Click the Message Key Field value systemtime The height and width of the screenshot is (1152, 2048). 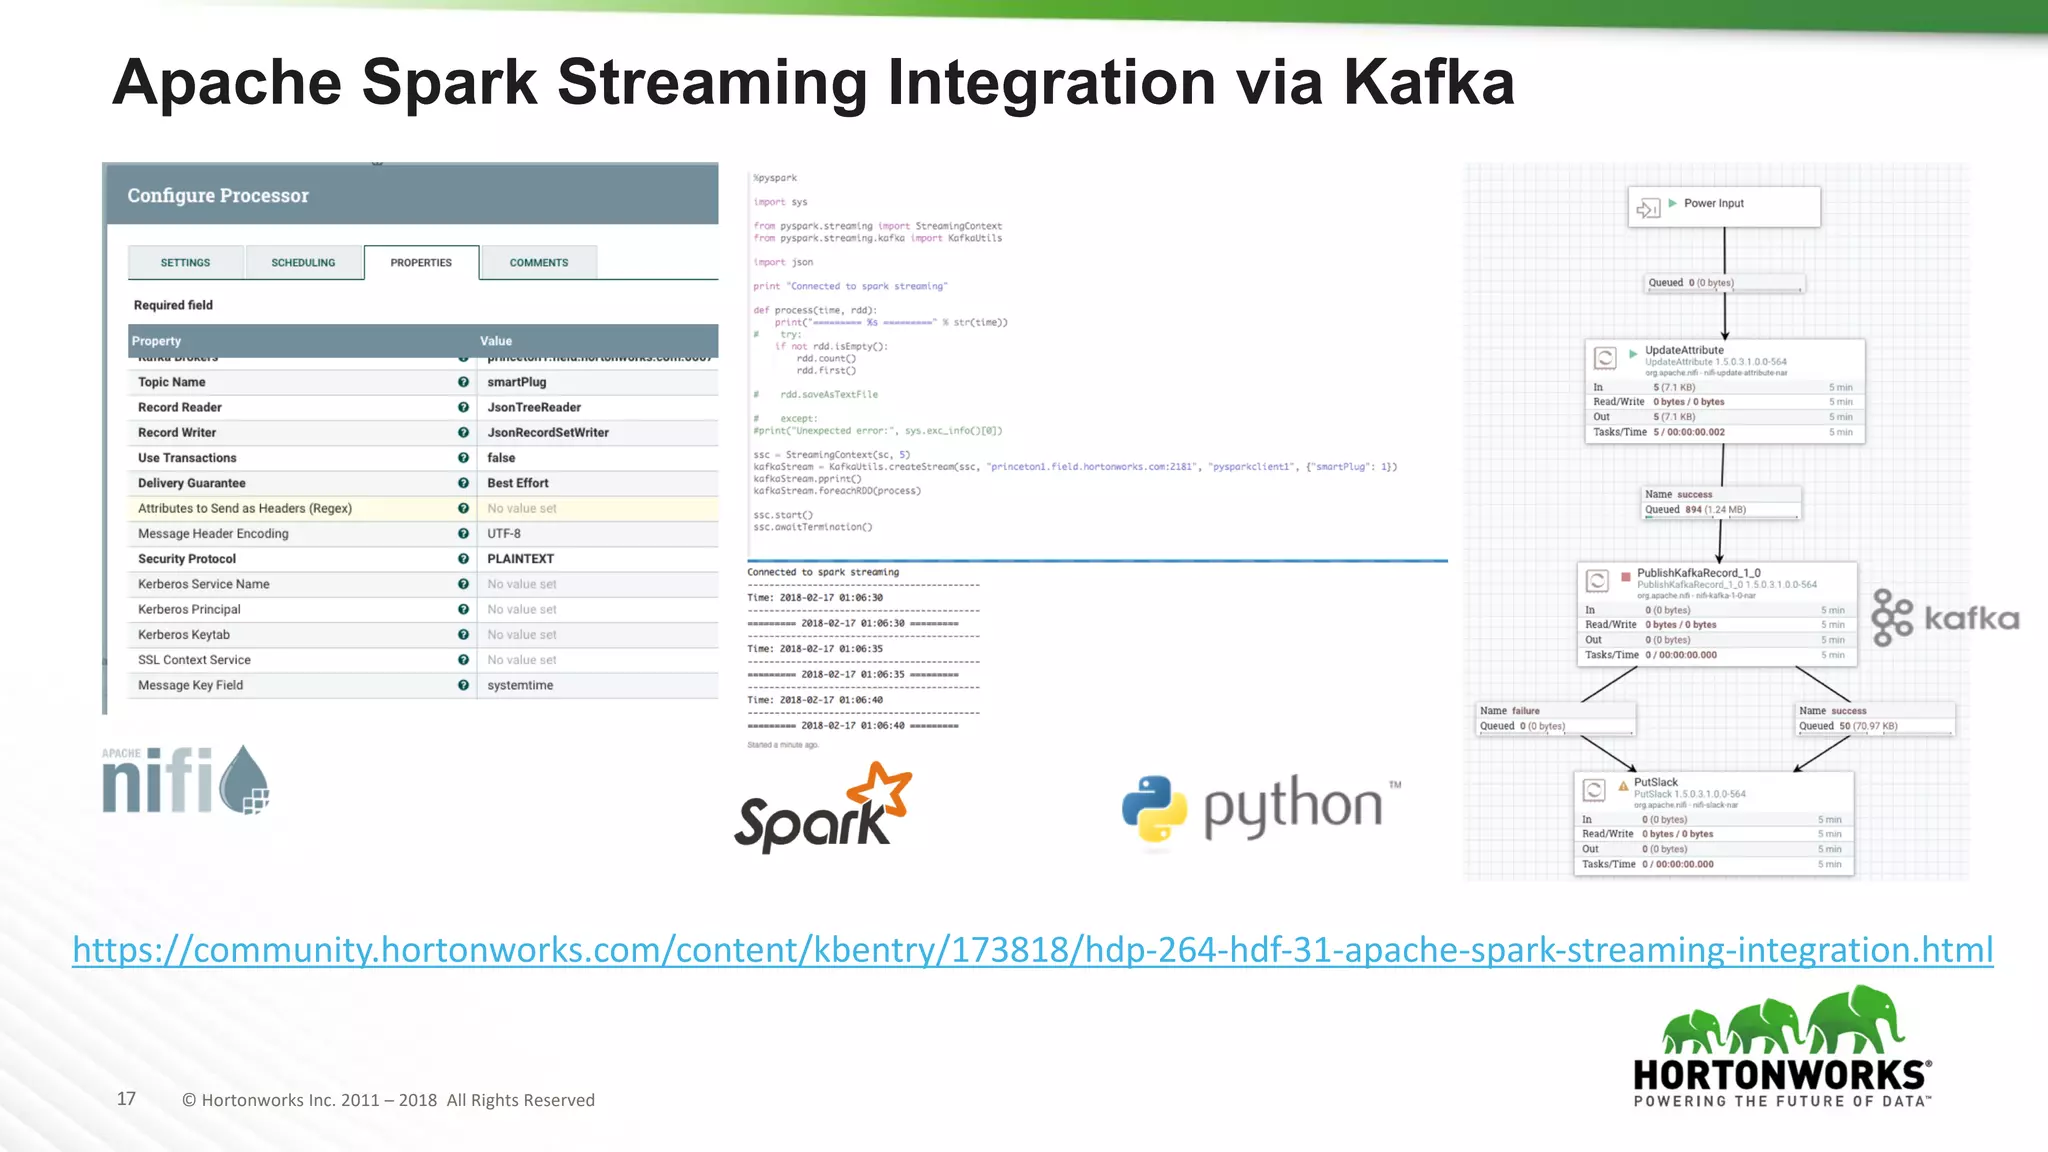pos(520,685)
